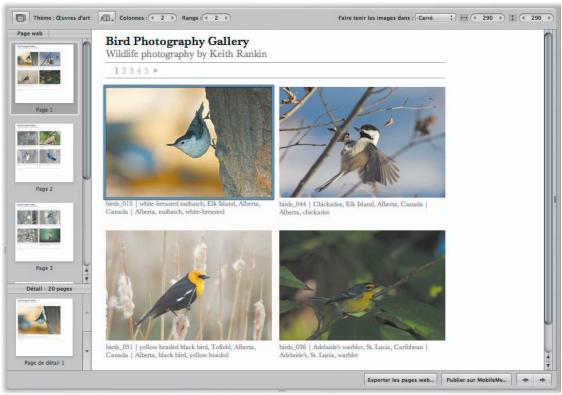The height and width of the screenshot is (395, 562).
Task: Click the main preview vertical scrollbar thumb
Action: point(548,178)
